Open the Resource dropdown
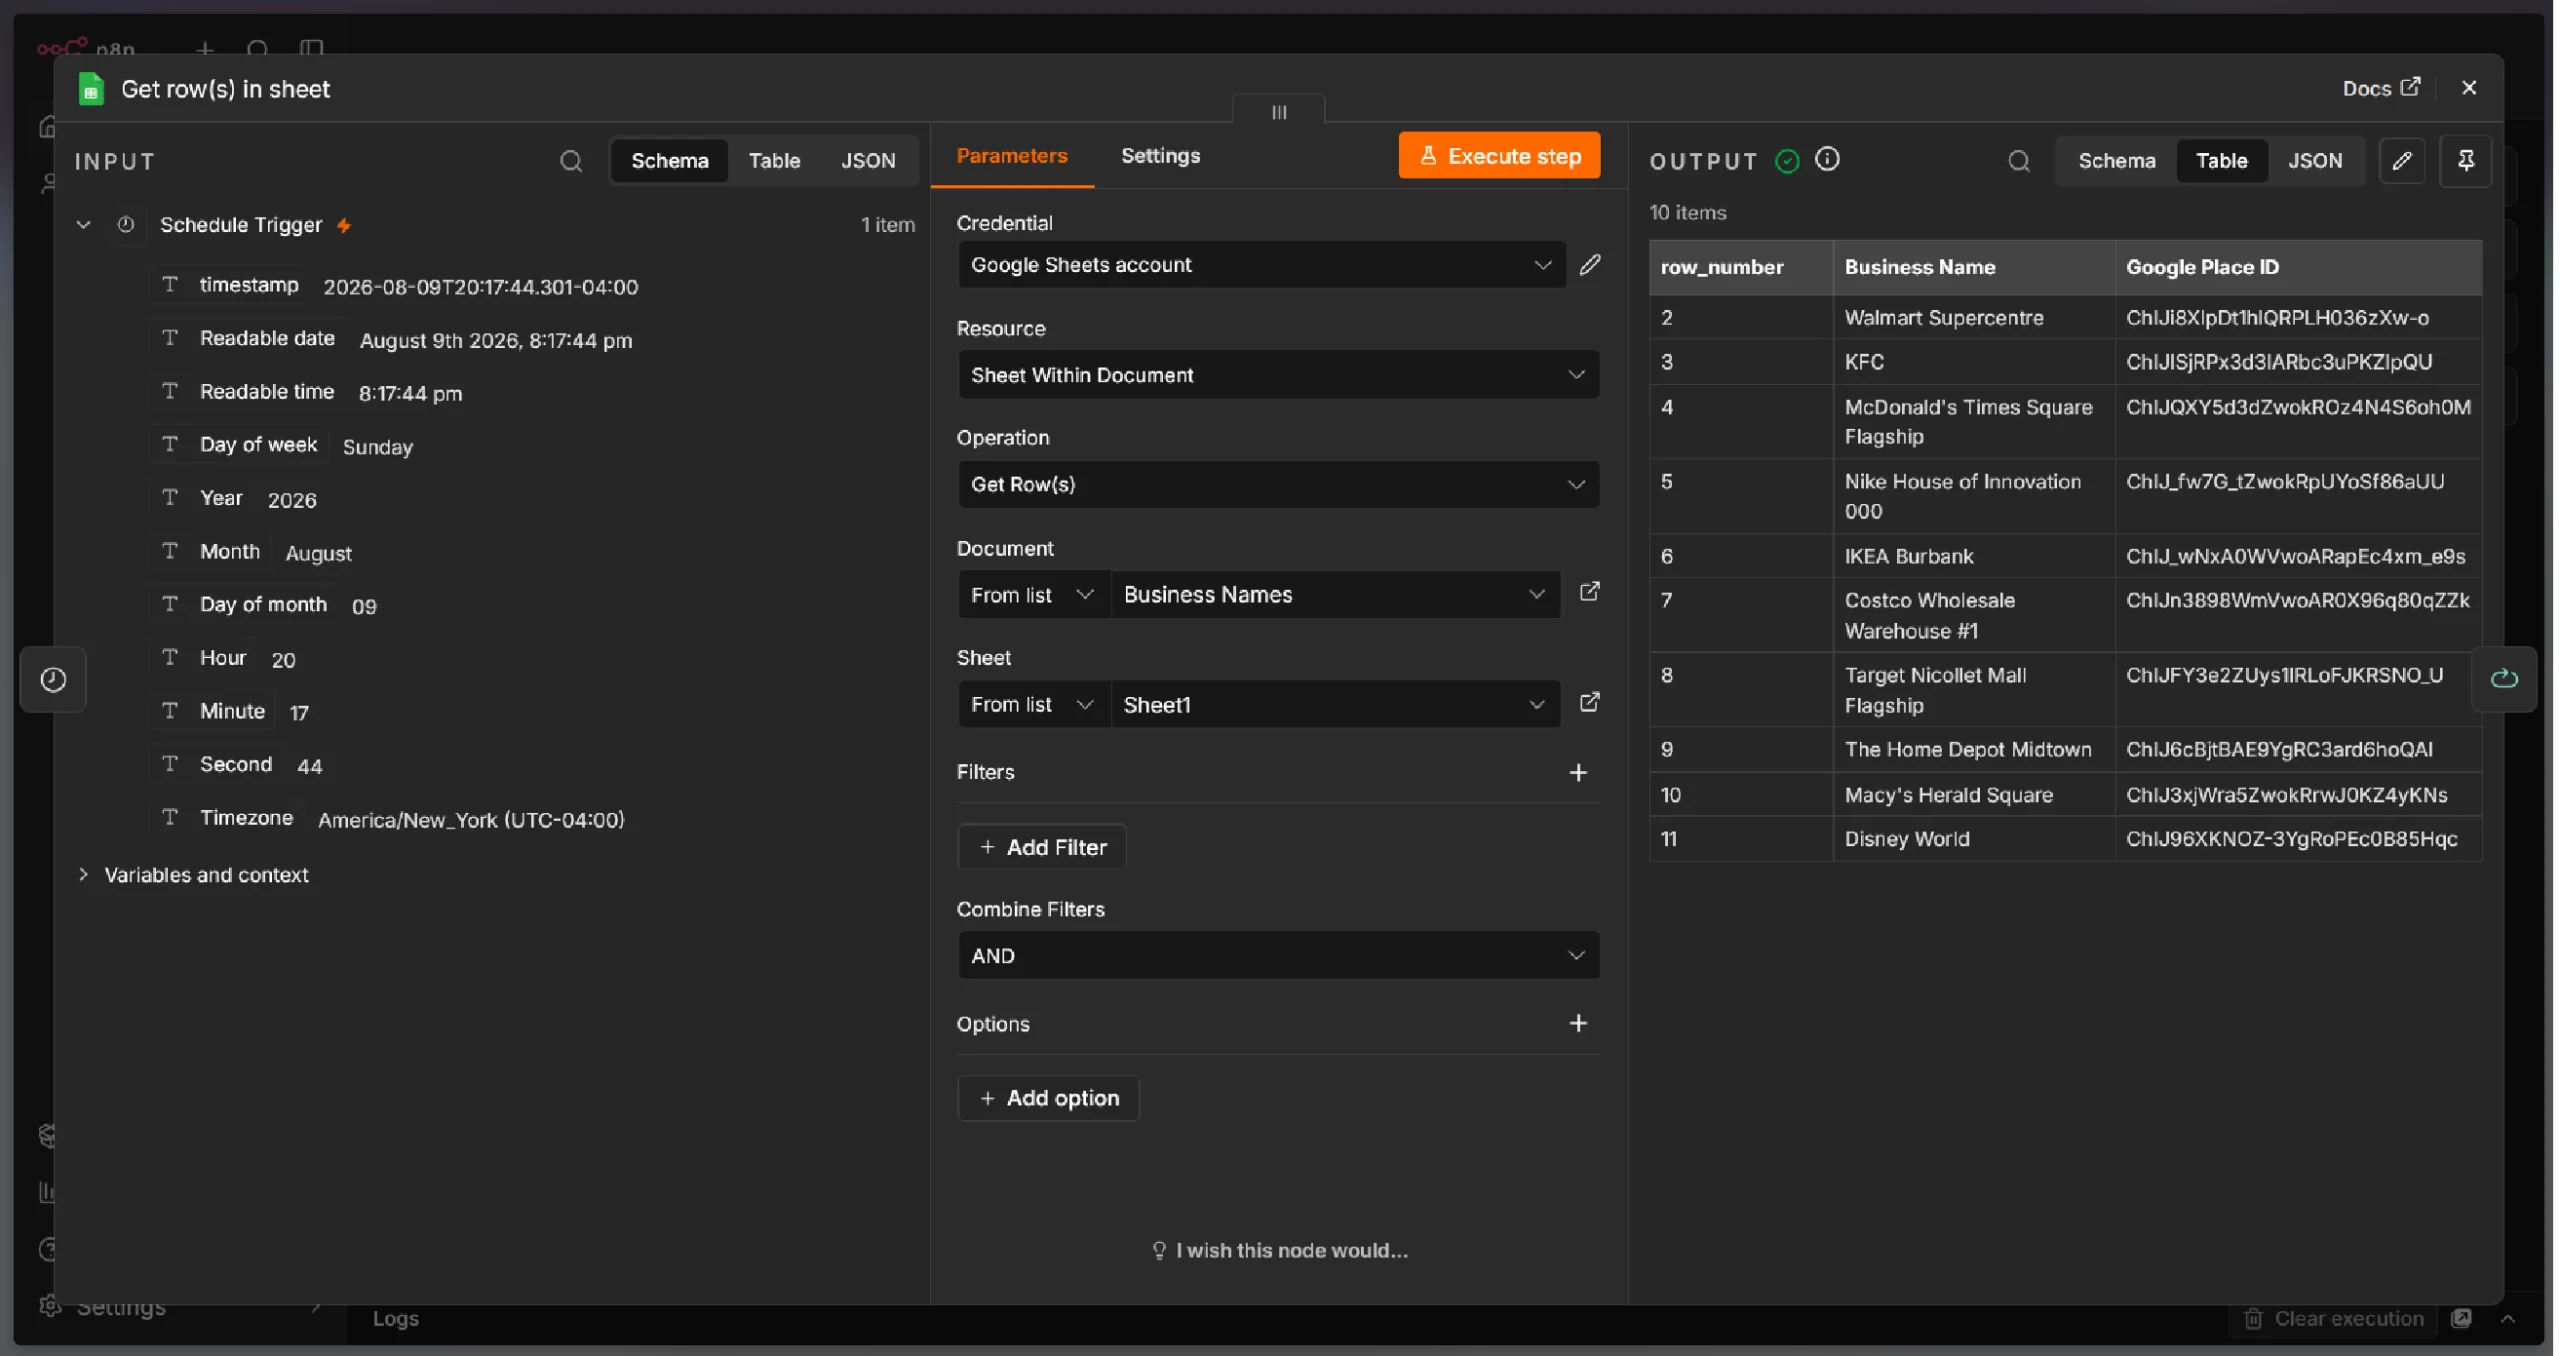This screenshot has width=2560, height=1356. point(1278,375)
